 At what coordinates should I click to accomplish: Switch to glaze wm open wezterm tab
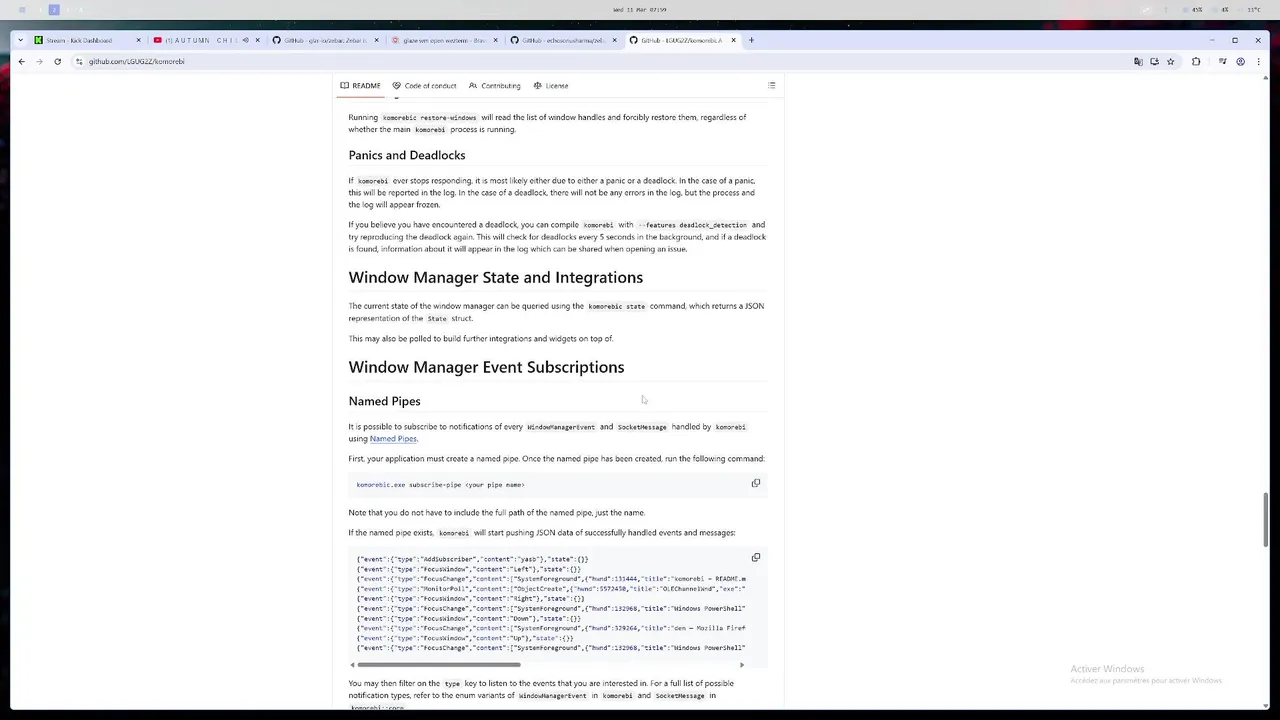pyautogui.click(x=444, y=40)
